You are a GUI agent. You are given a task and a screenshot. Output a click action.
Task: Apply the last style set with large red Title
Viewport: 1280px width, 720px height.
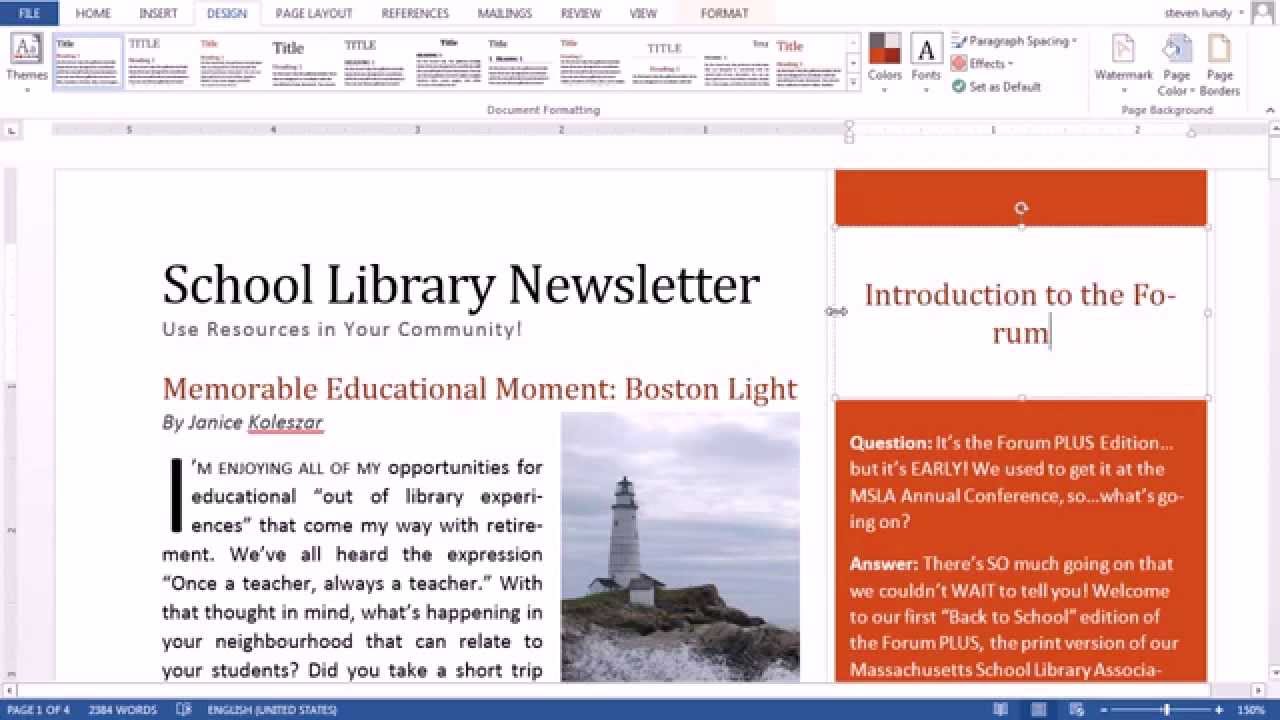coord(808,63)
